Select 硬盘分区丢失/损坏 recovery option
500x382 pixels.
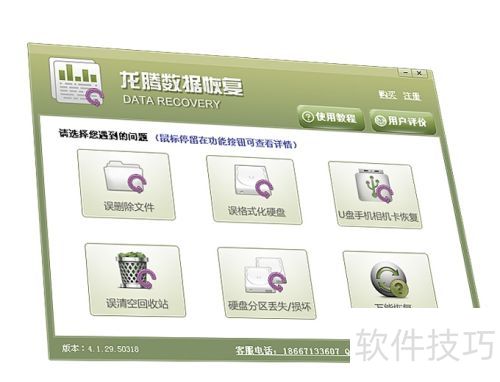pos(267,283)
